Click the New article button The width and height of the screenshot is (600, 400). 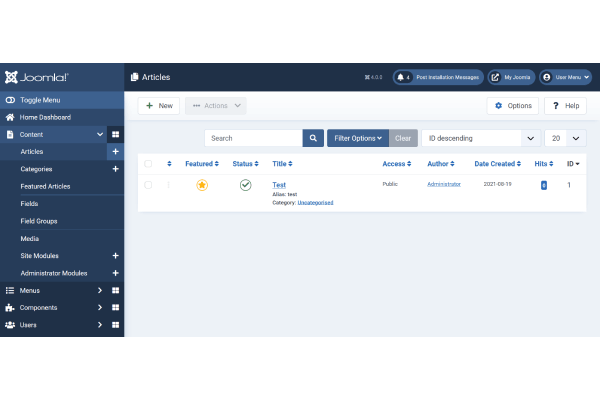point(158,105)
